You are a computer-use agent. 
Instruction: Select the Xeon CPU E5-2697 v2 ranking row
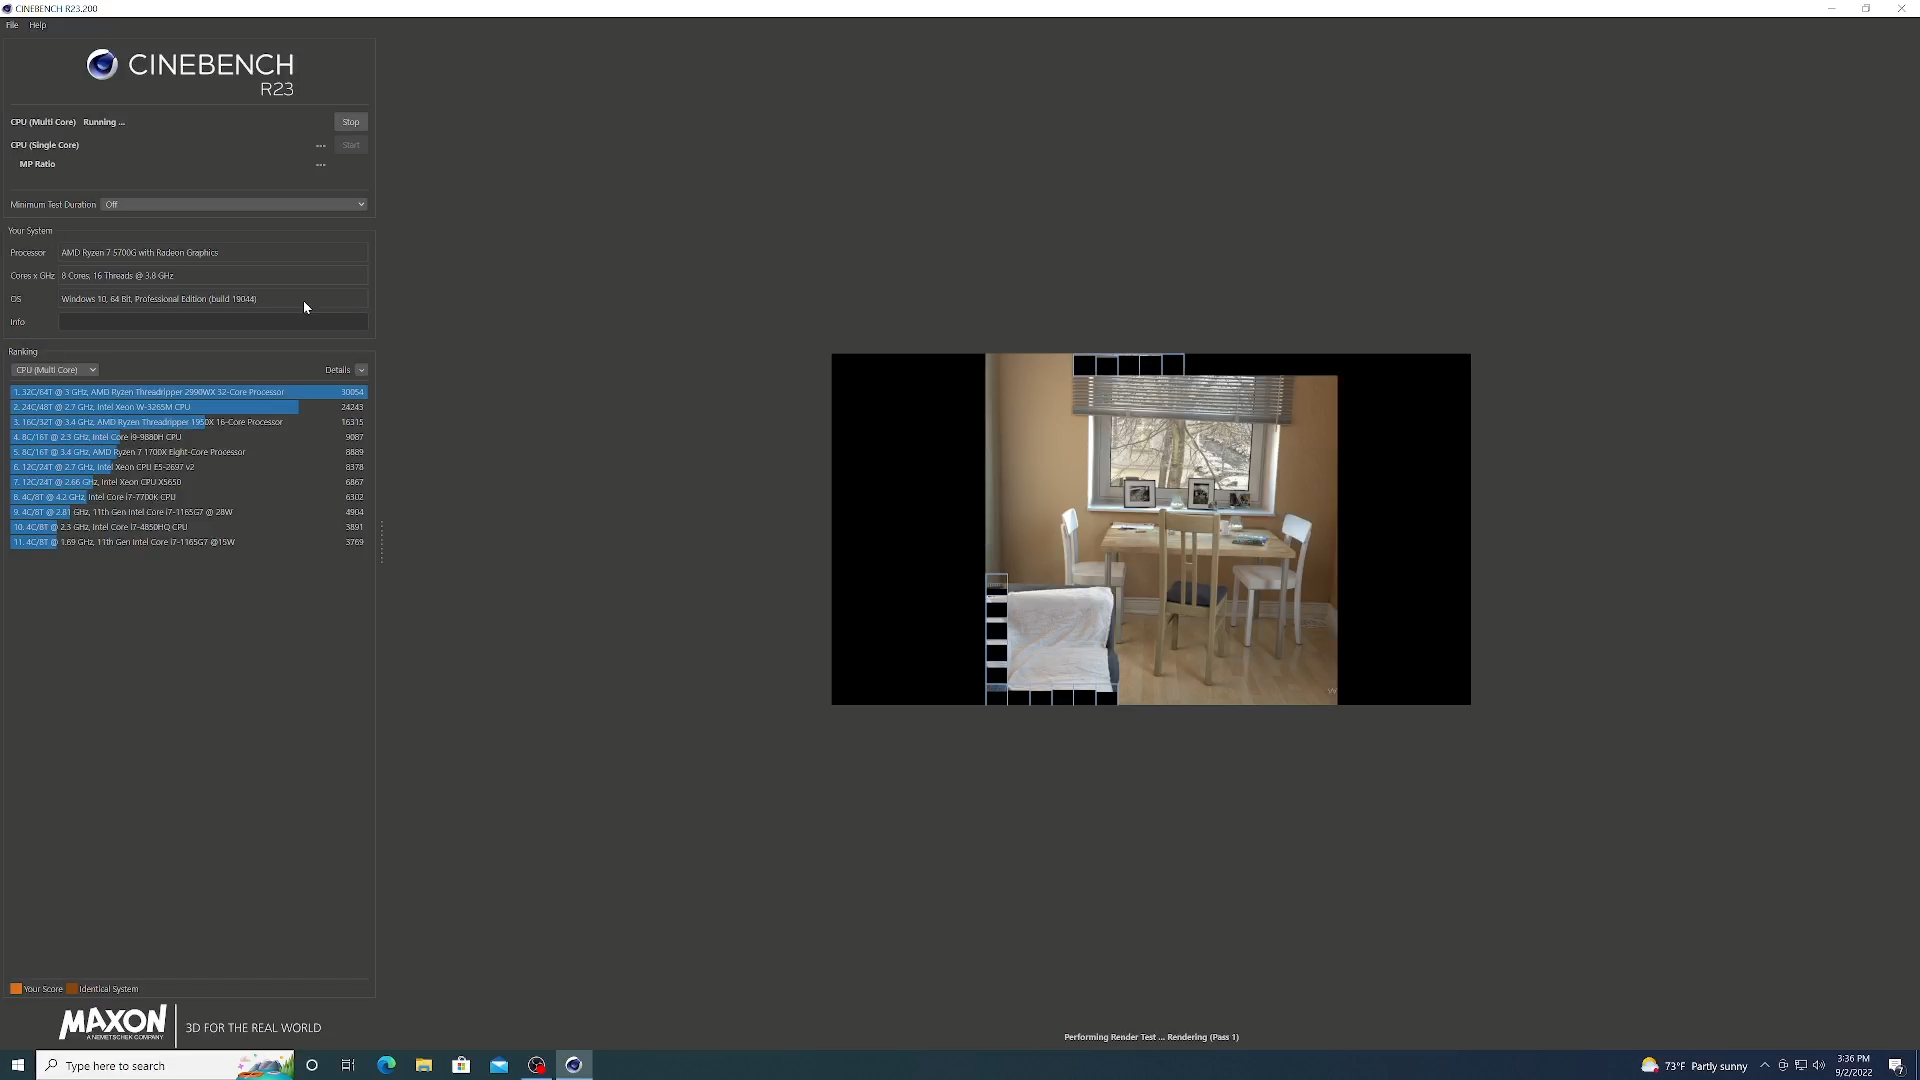[x=189, y=467]
